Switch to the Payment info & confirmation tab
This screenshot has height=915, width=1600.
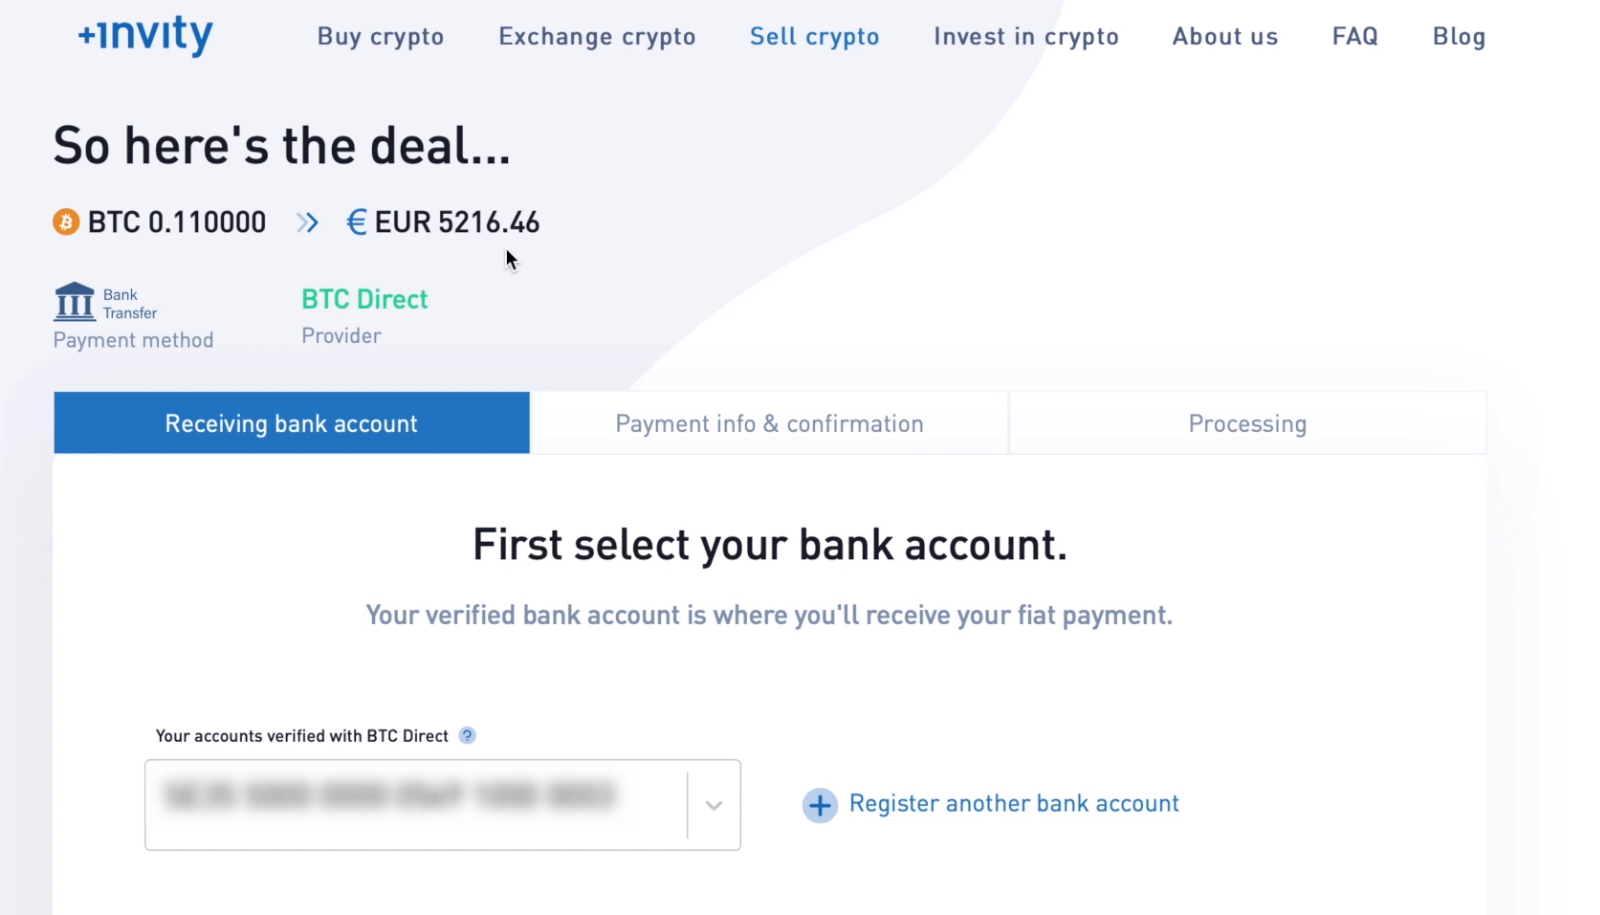[769, 423]
